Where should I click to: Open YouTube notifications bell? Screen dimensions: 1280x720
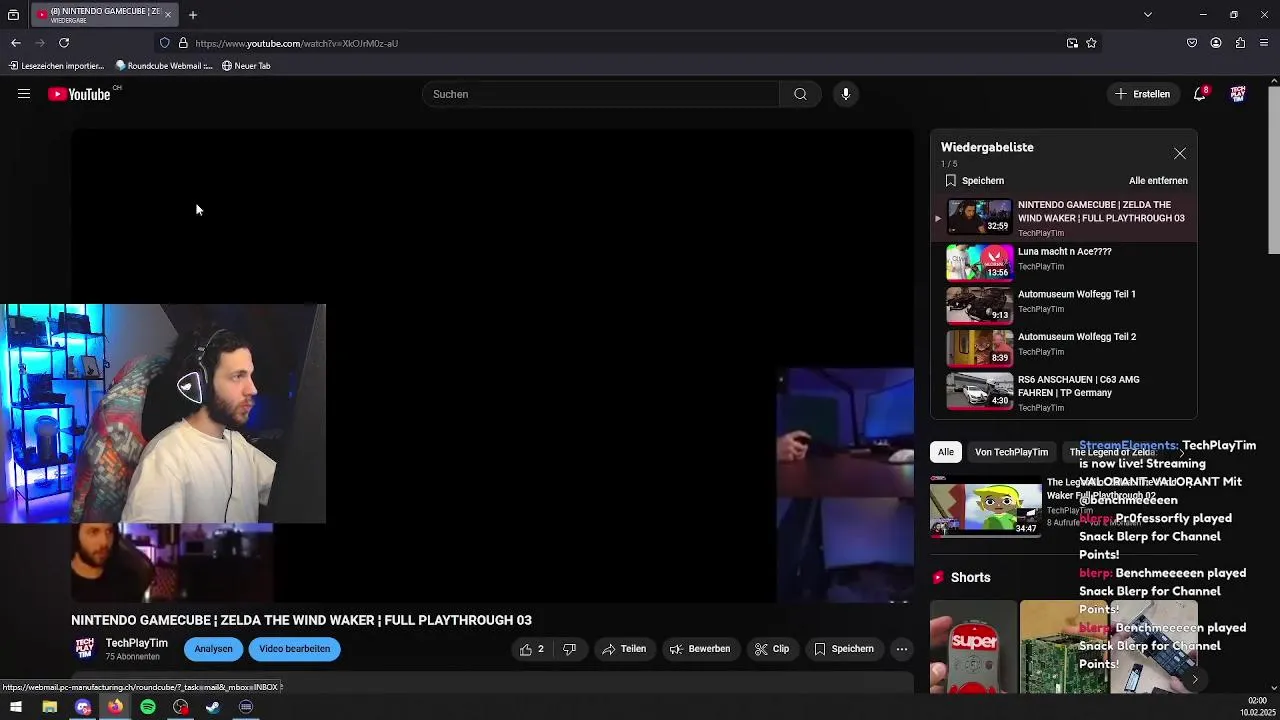click(1200, 94)
